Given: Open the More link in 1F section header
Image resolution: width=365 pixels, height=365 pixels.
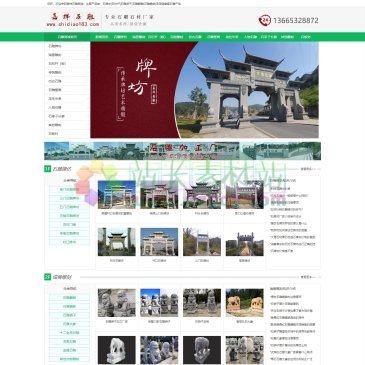Looking at the screenshot, I should (307, 169).
